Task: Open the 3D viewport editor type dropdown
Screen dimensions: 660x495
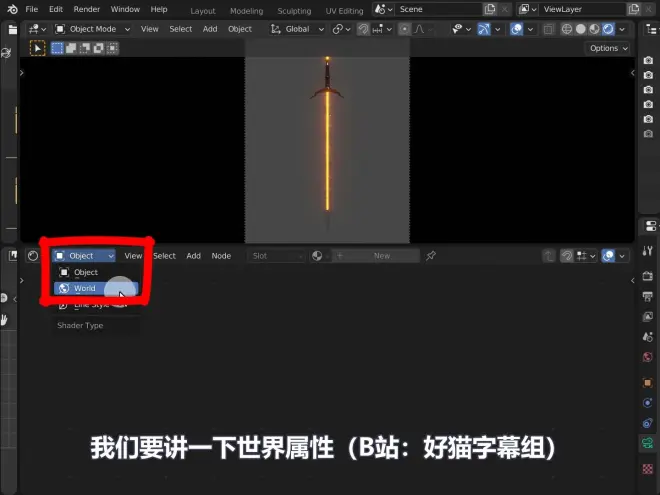Action: pos(37,29)
